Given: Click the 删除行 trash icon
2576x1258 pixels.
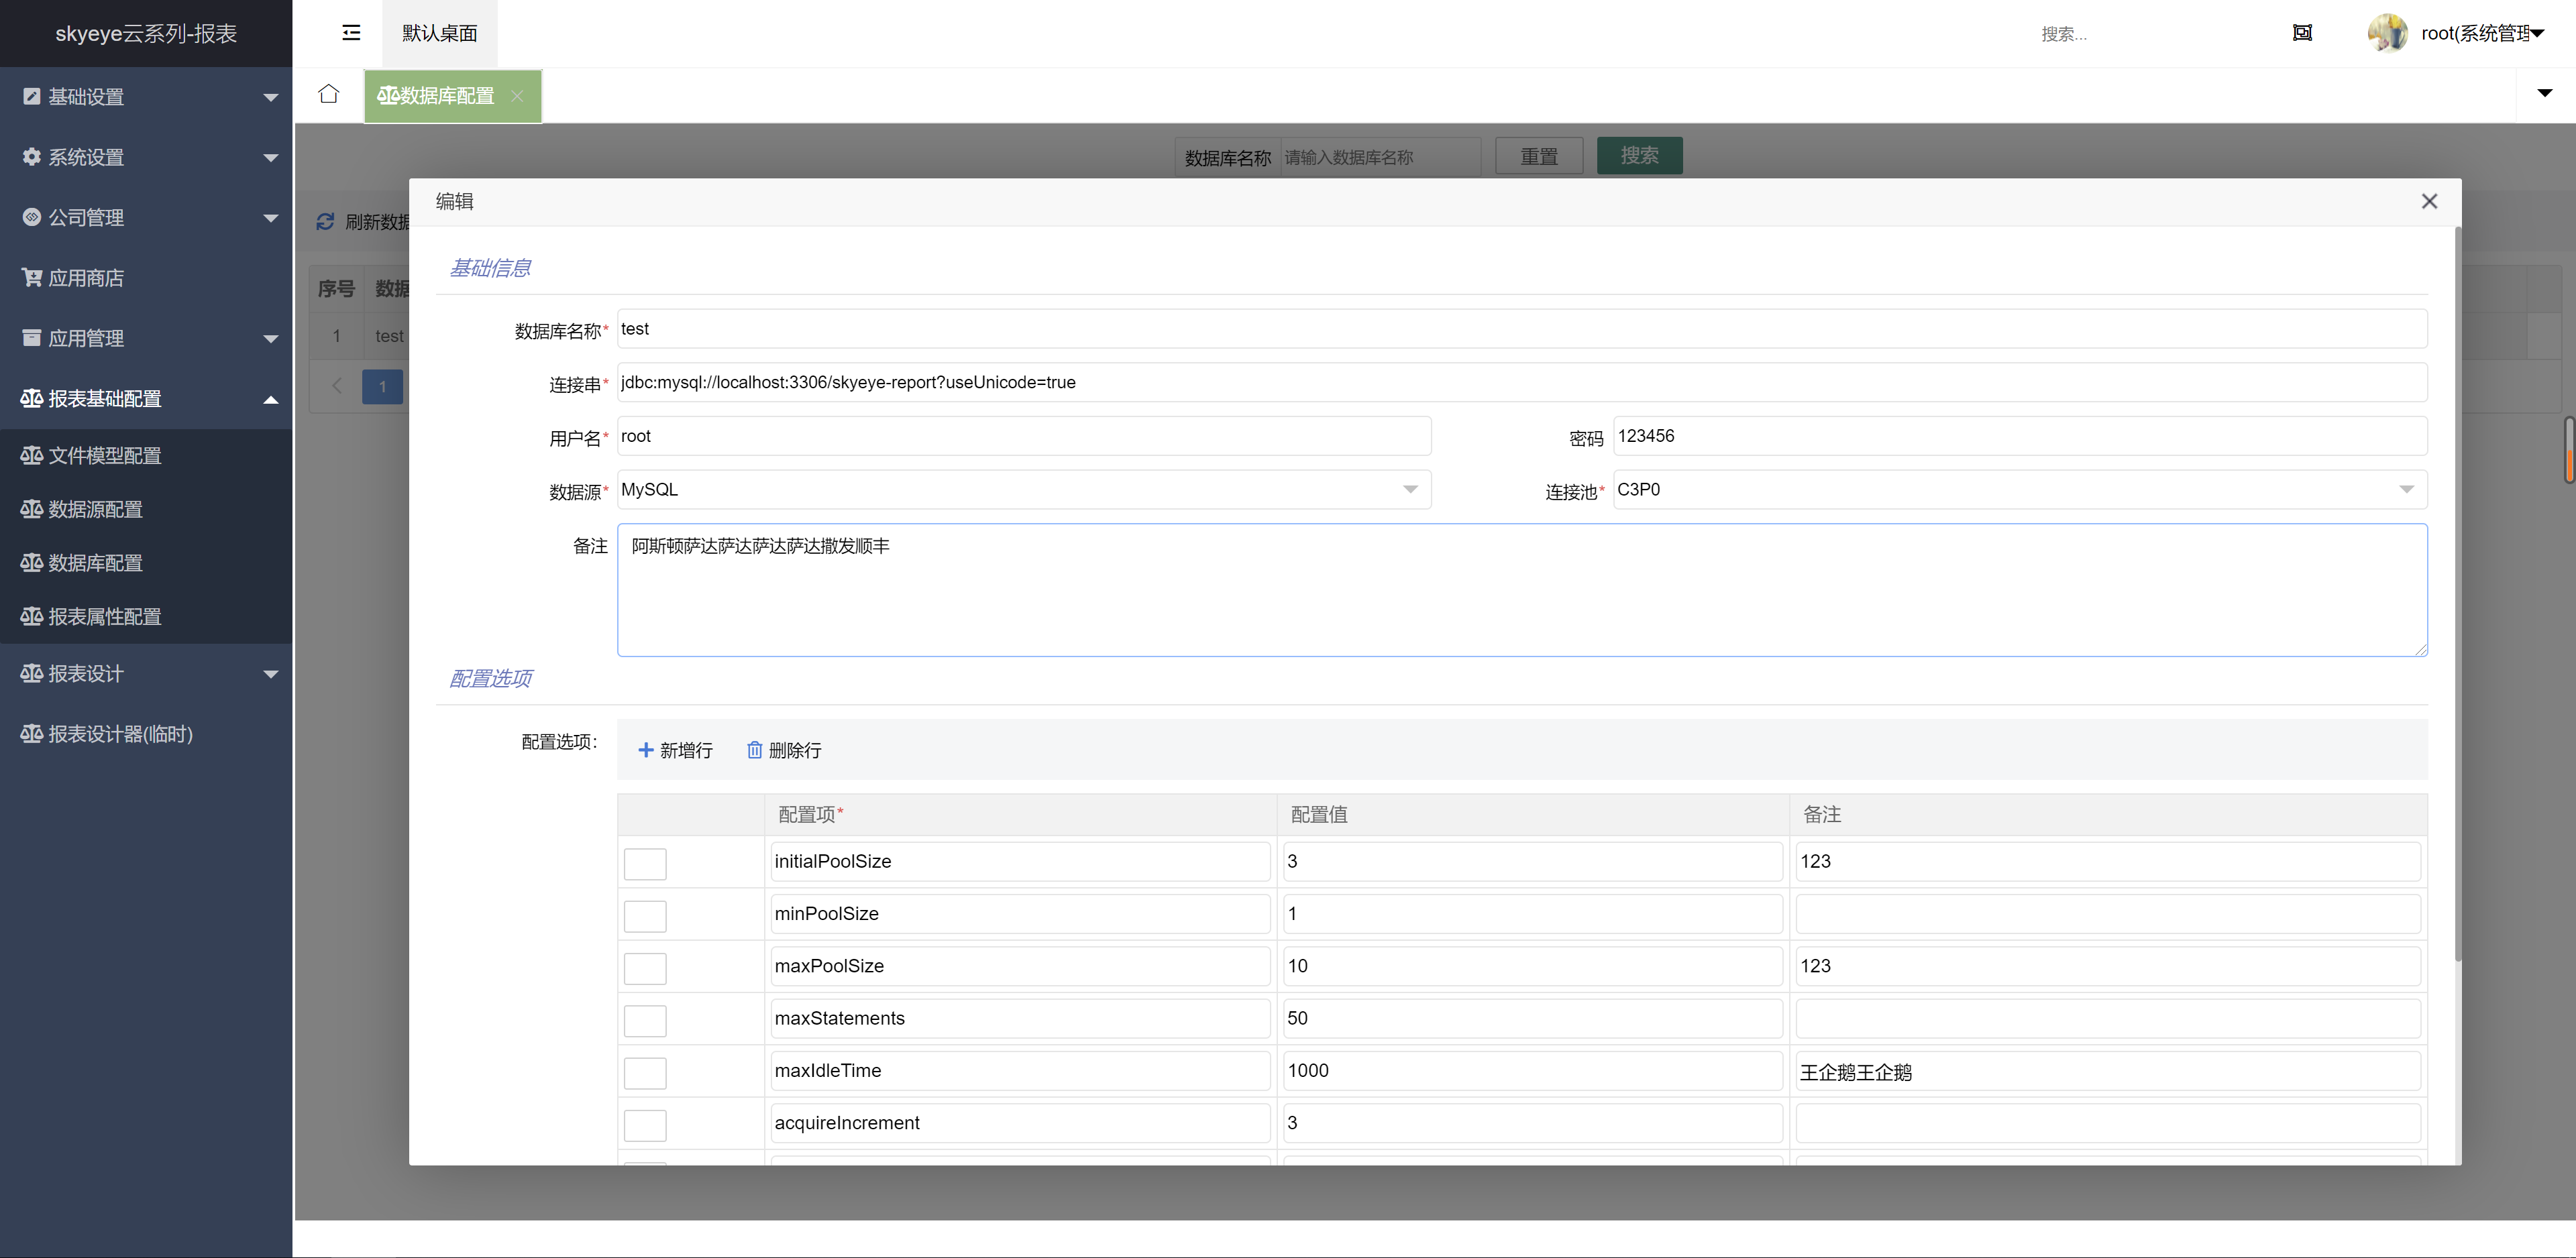Looking at the screenshot, I should click(755, 750).
